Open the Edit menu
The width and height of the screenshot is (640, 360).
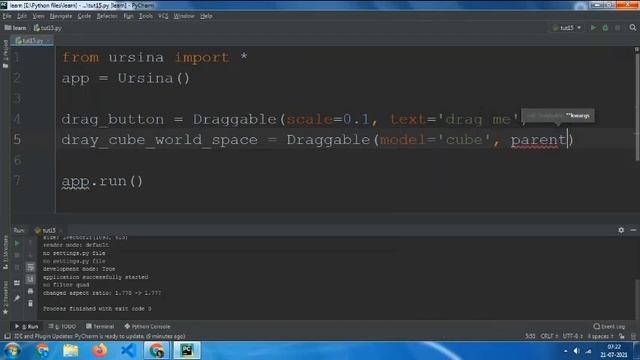pos(22,16)
